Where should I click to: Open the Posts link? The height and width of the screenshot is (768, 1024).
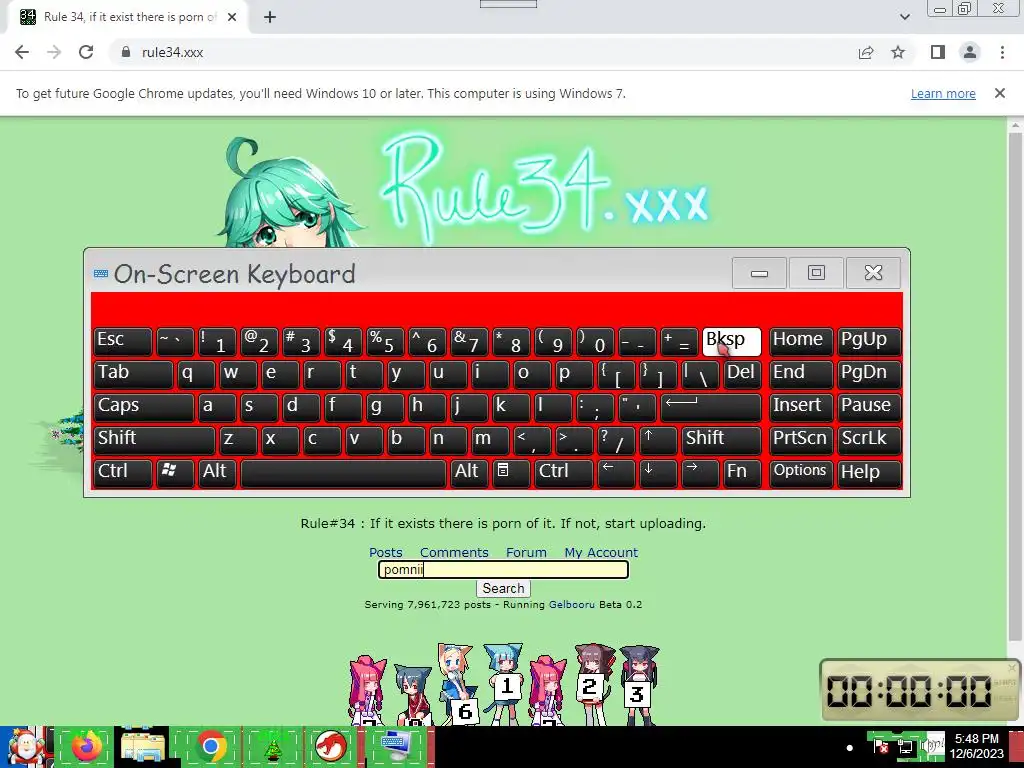(x=385, y=552)
